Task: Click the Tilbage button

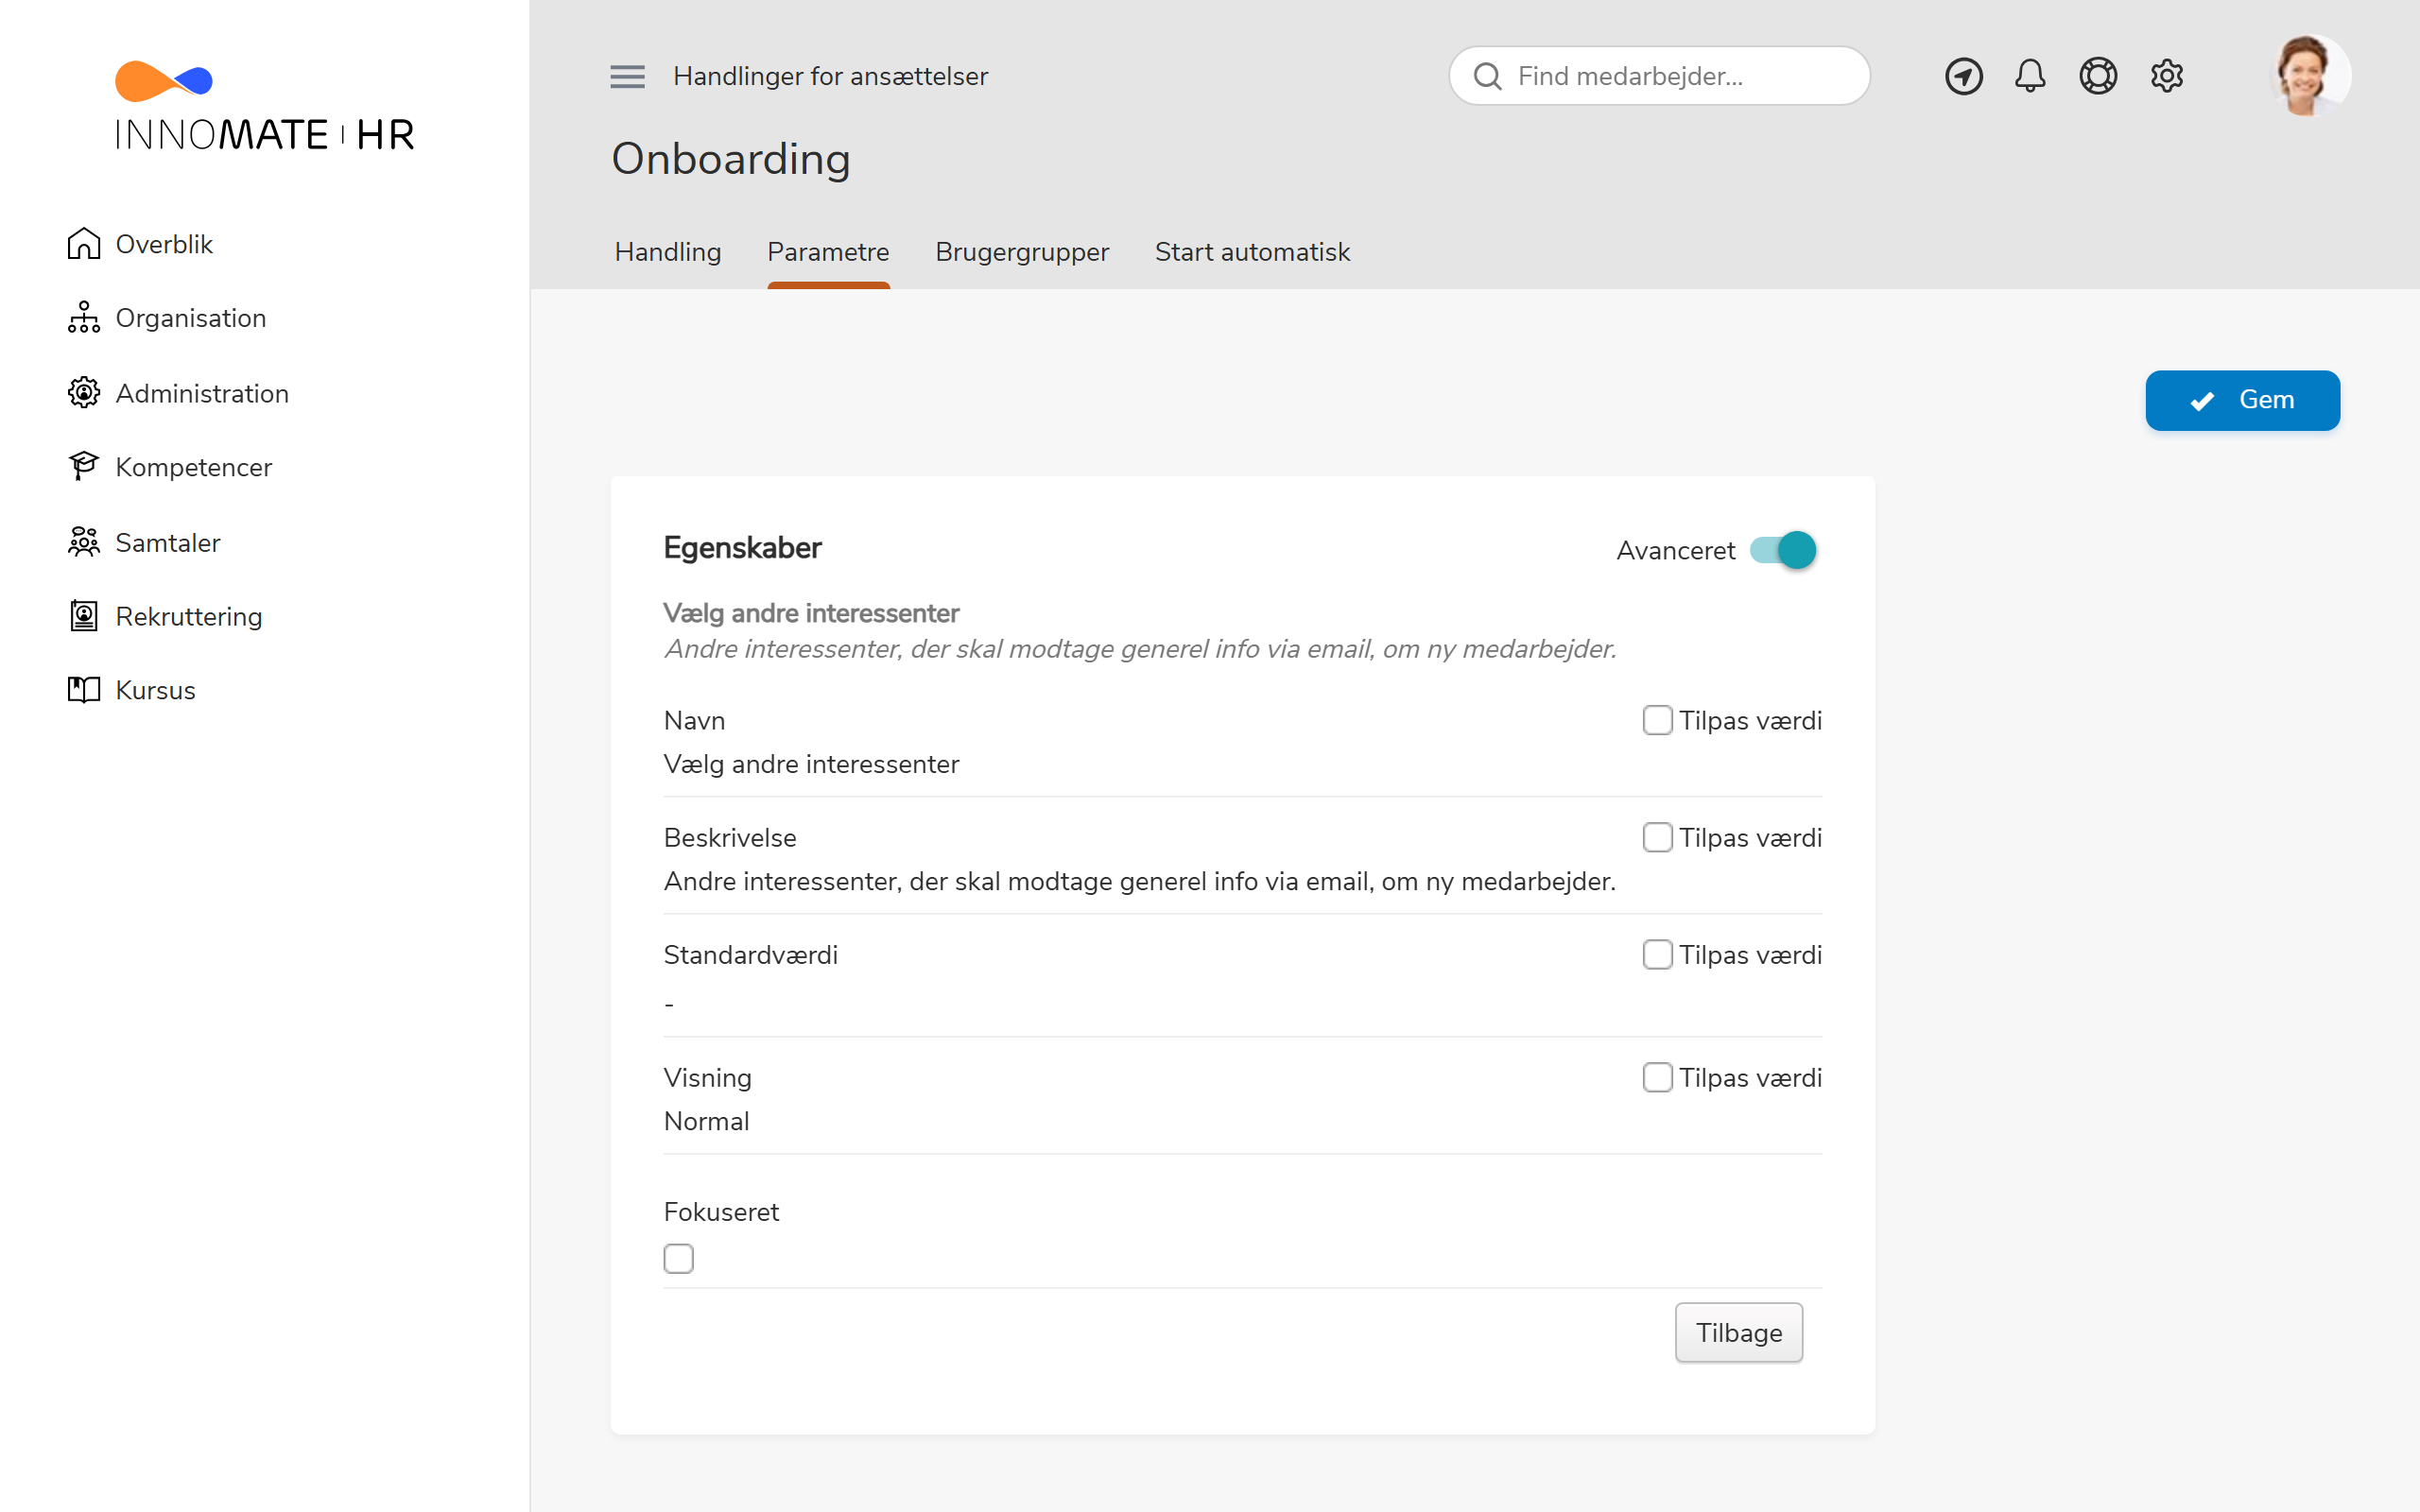Action: [x=1739, y=1332]
